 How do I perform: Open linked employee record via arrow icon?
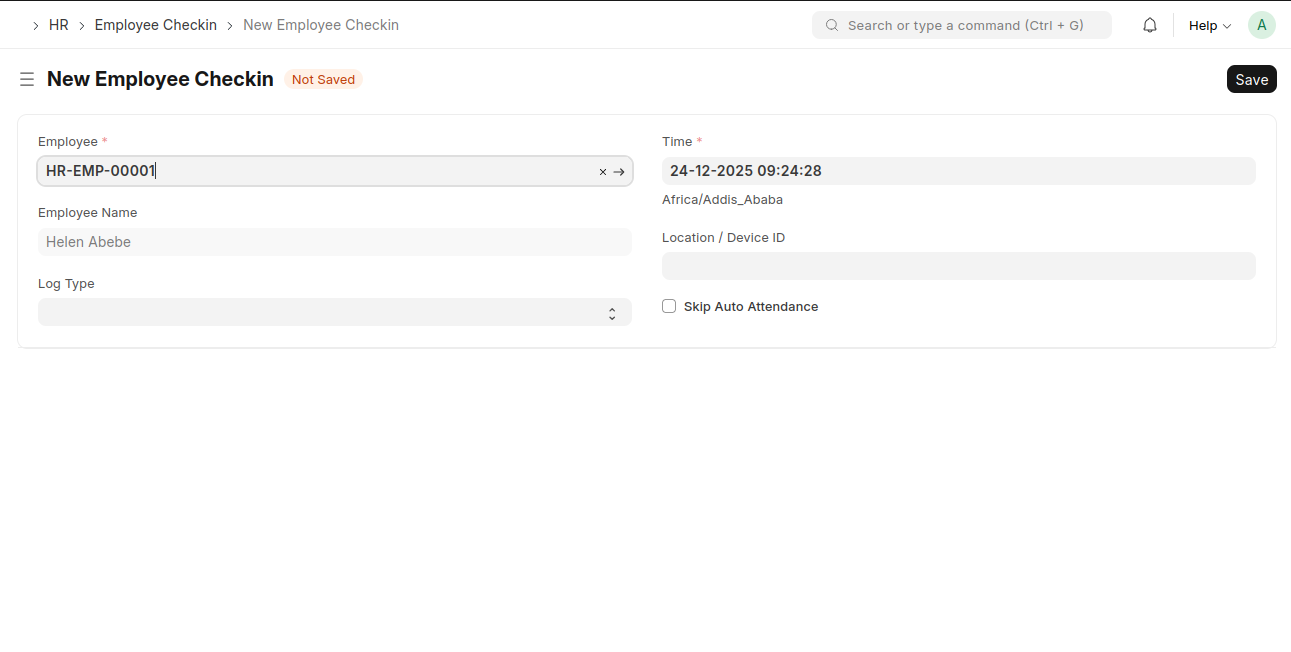619,172
